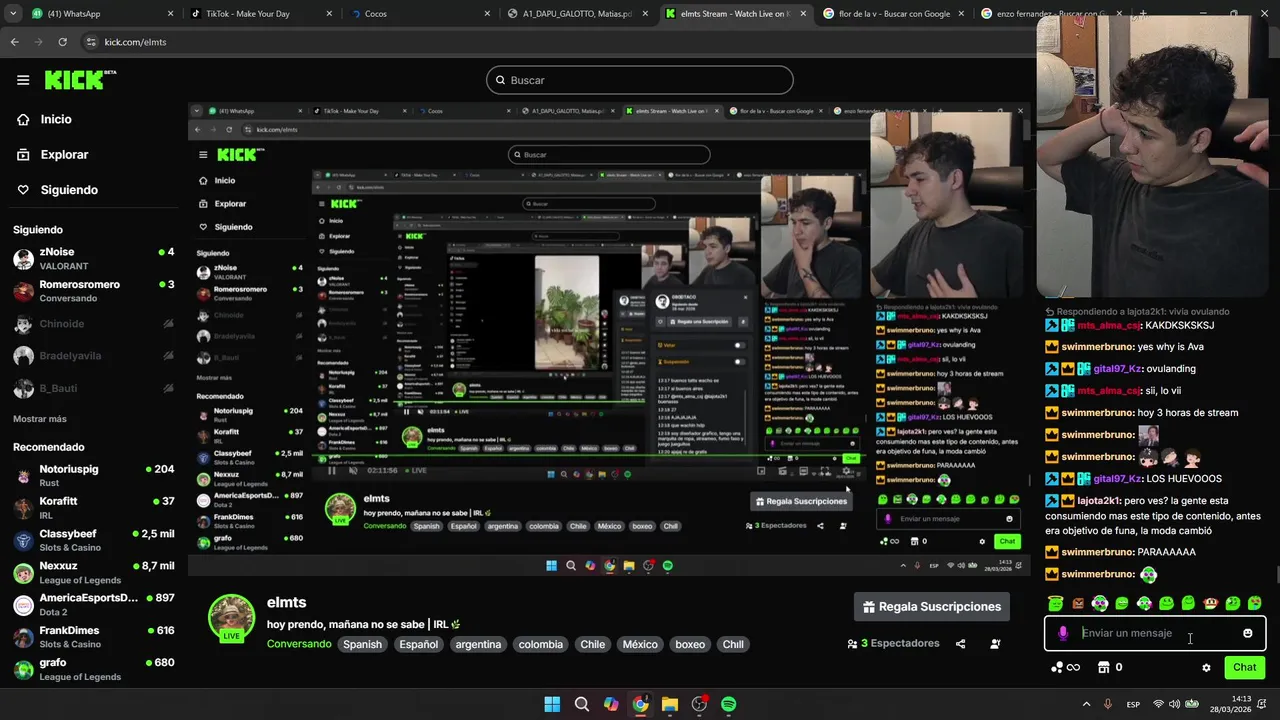This screenshot has height=720, width=1280.
Task: Click the 3 Espectadores viewer count
Action: click(x=893, y=644)
